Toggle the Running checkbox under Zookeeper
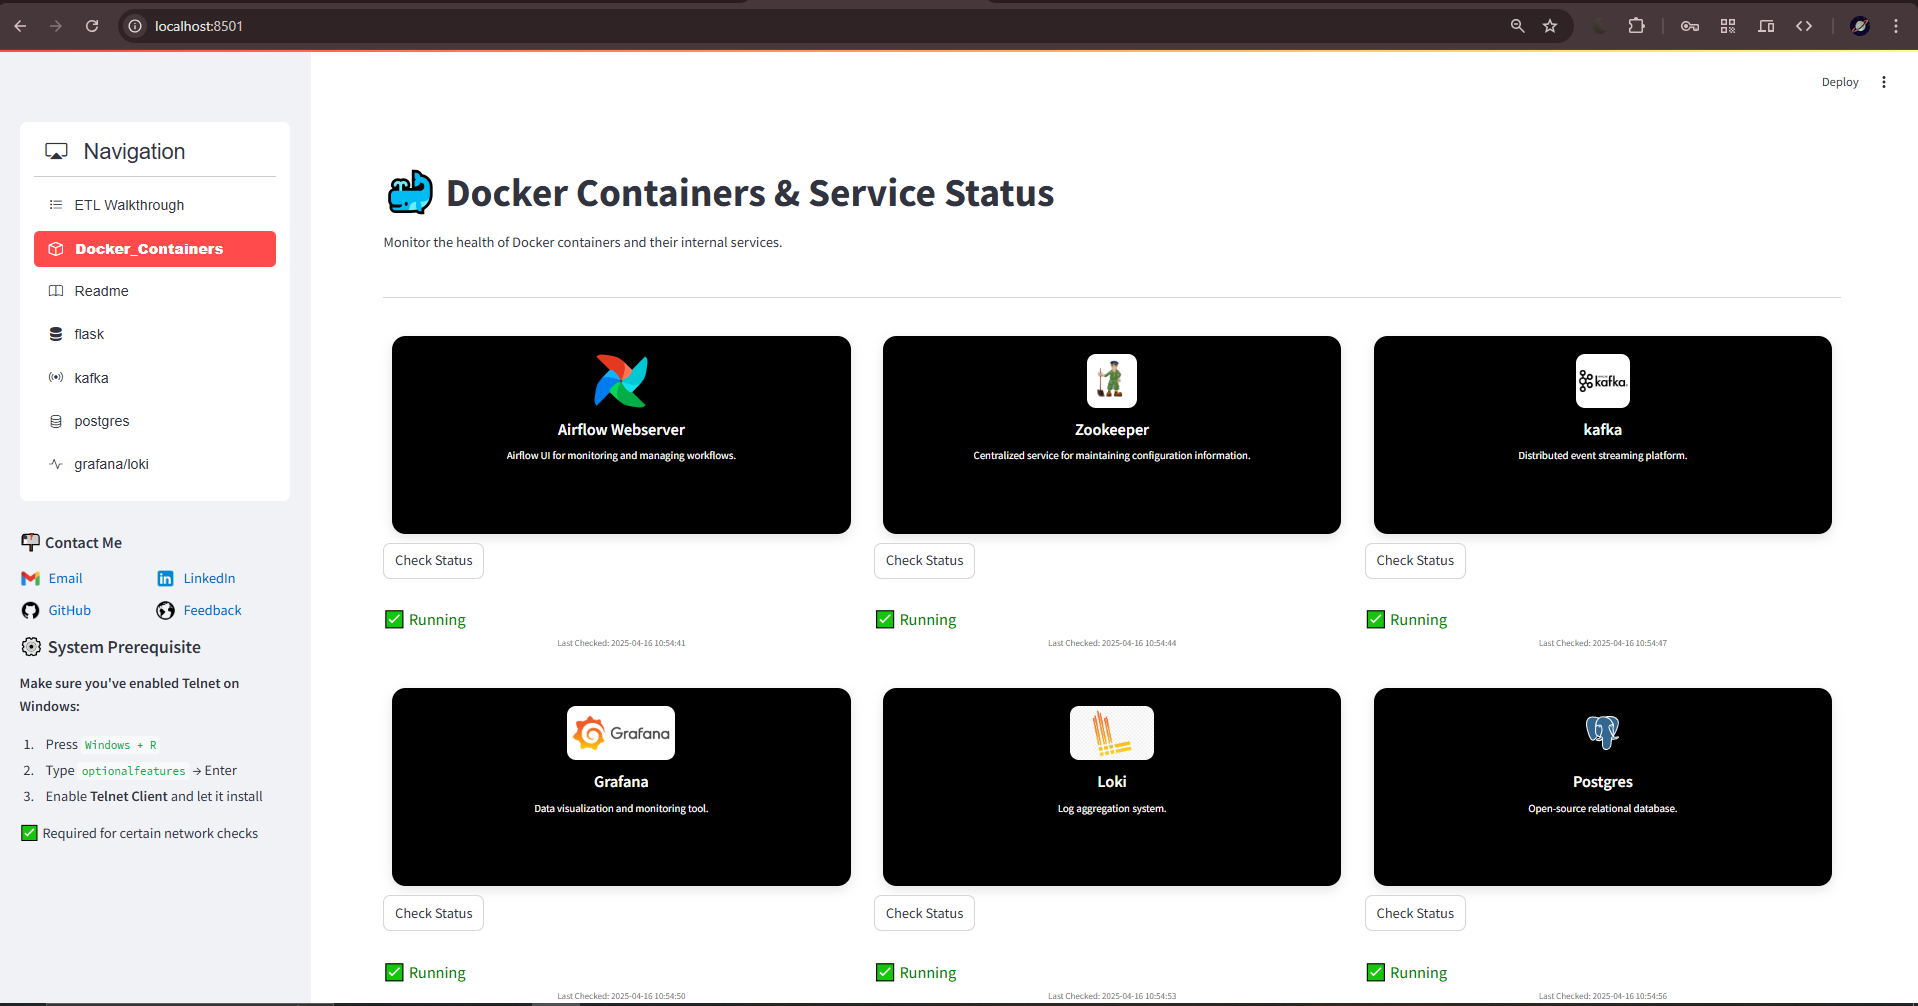Viewport: 1918px width, 1006px height. tap(884, 619)
